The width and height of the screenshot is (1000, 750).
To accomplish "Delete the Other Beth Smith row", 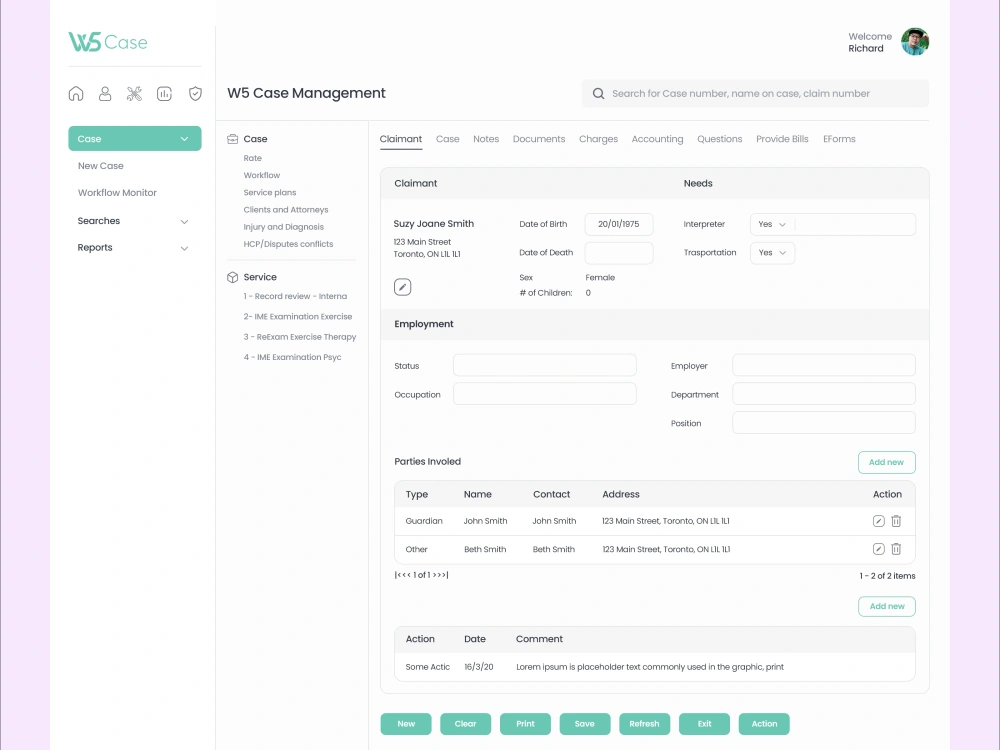I will click(x=896, y=549).
